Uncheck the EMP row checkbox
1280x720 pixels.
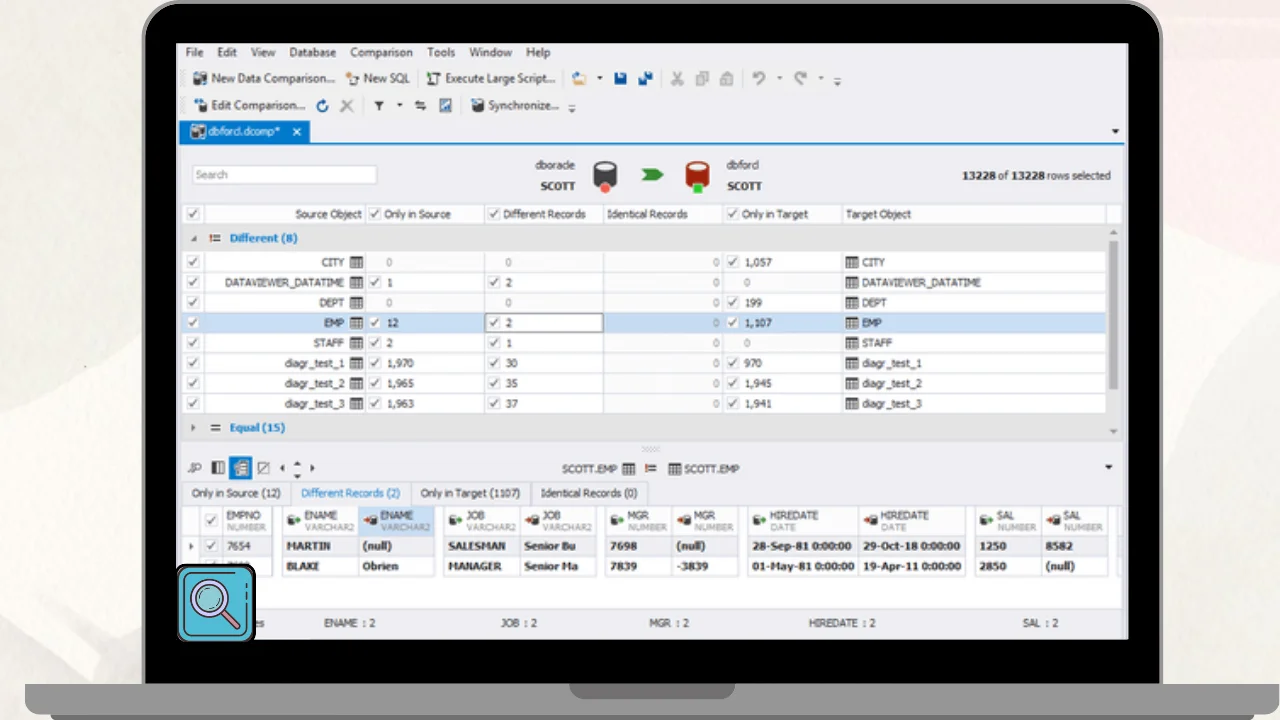(193, 323)
